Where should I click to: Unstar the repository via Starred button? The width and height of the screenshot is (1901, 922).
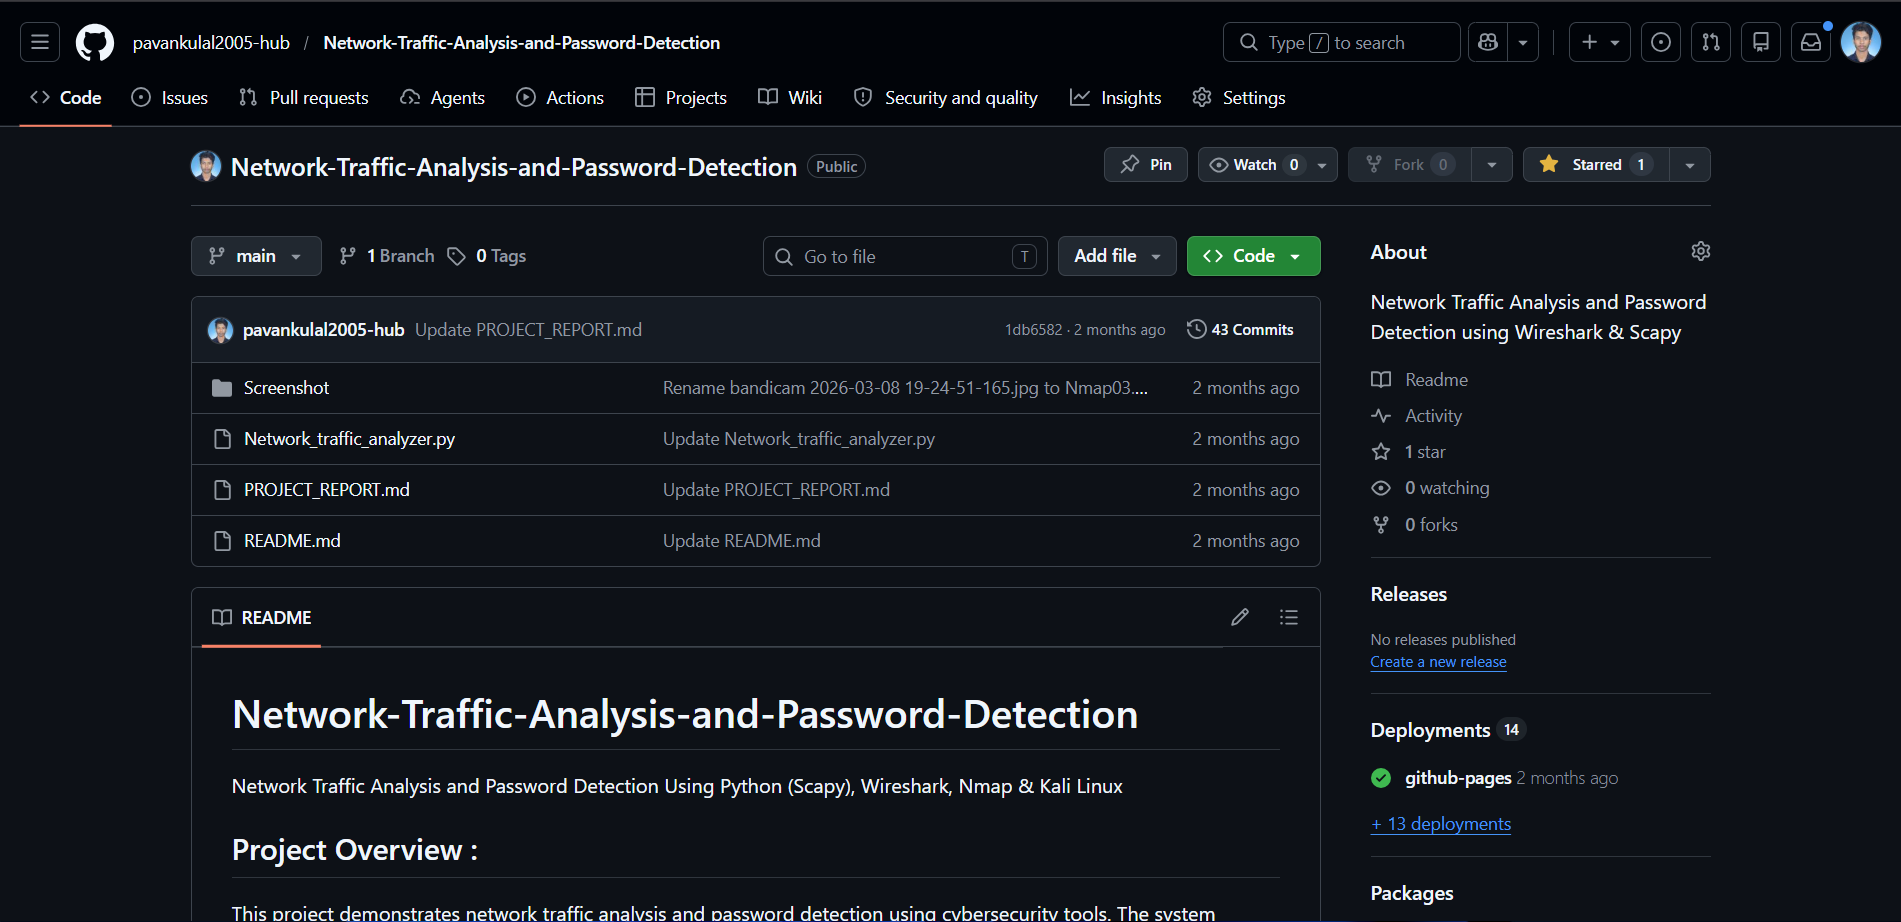pos(1596,165)
